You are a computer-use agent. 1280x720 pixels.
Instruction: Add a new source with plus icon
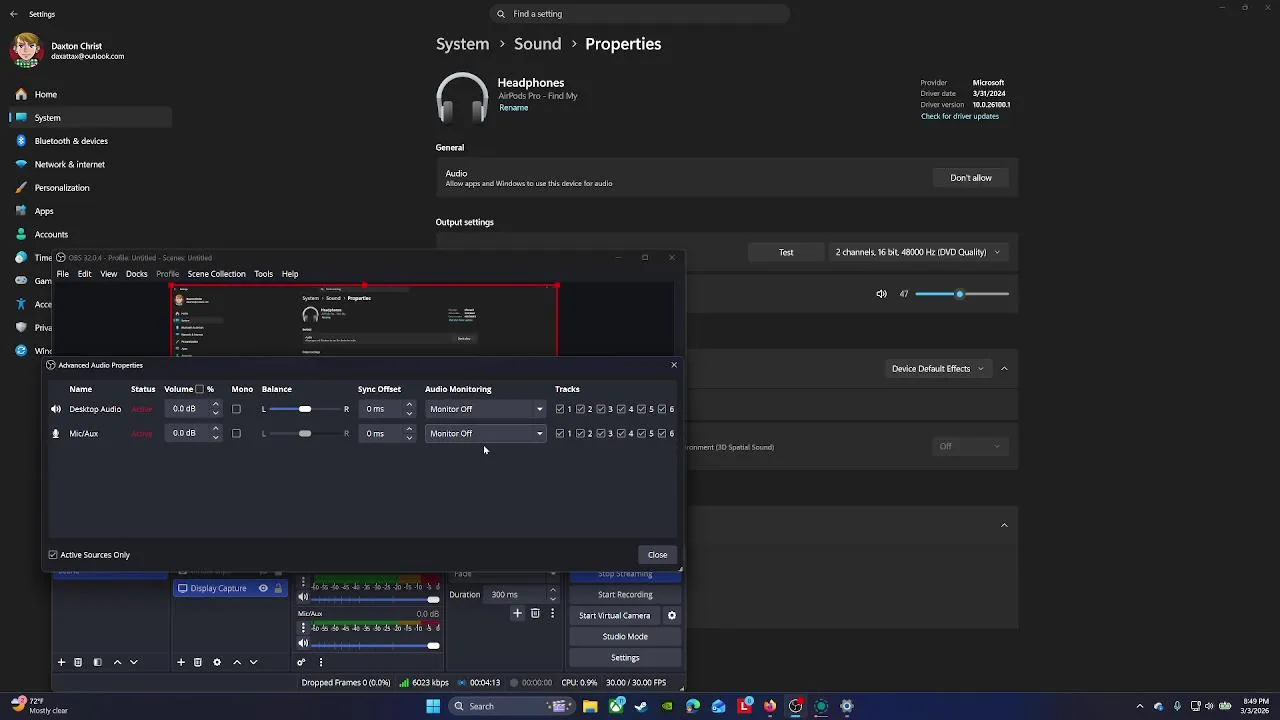[x=181, y=662]
